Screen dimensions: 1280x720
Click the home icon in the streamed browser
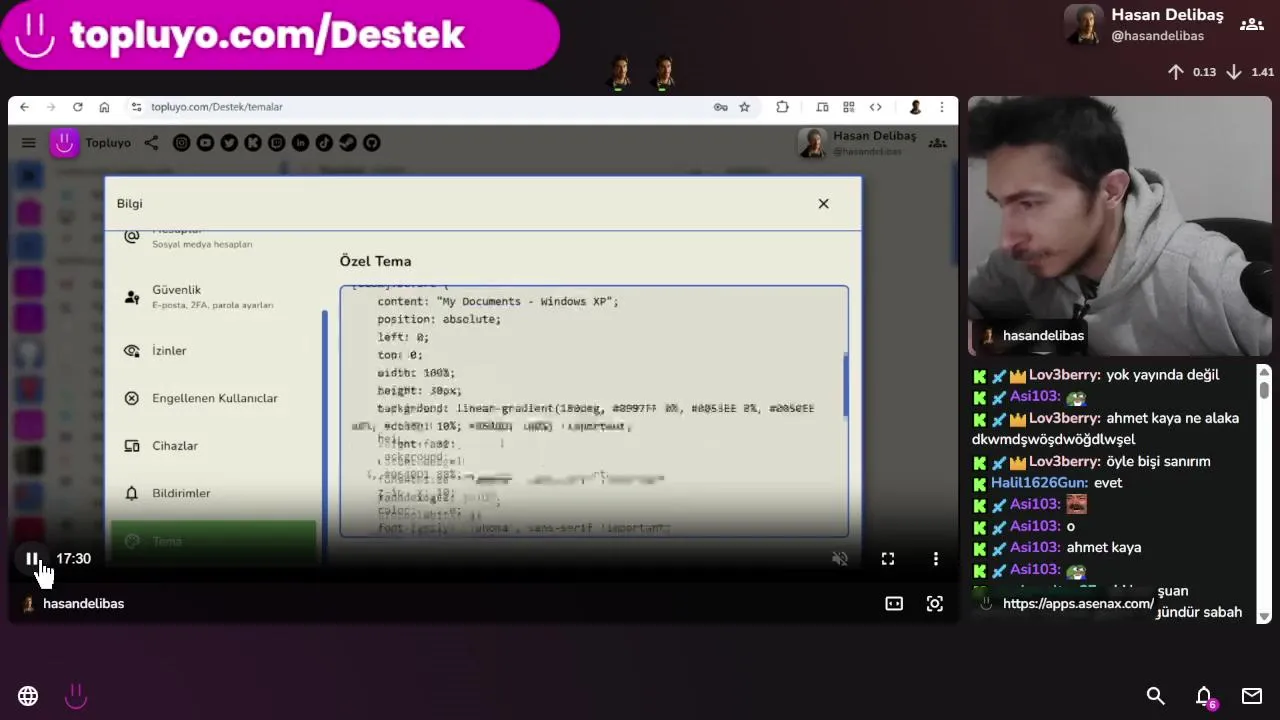pos(104,107)
